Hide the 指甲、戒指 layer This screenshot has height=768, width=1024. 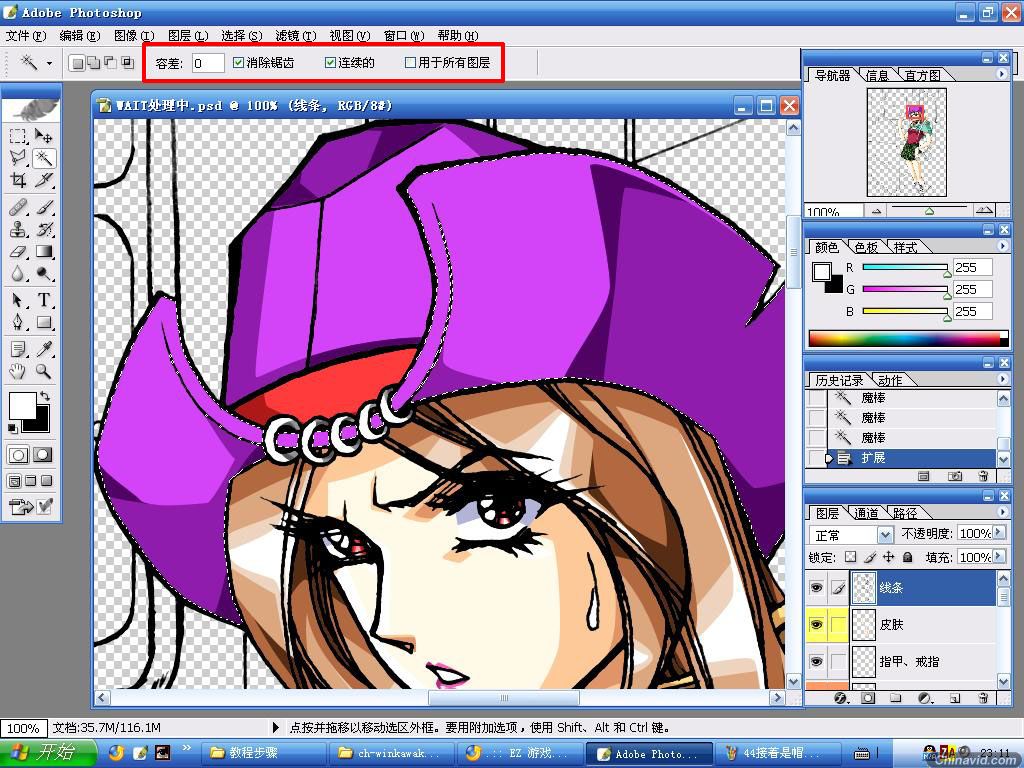pyautogui.click(x=816, y=661)
